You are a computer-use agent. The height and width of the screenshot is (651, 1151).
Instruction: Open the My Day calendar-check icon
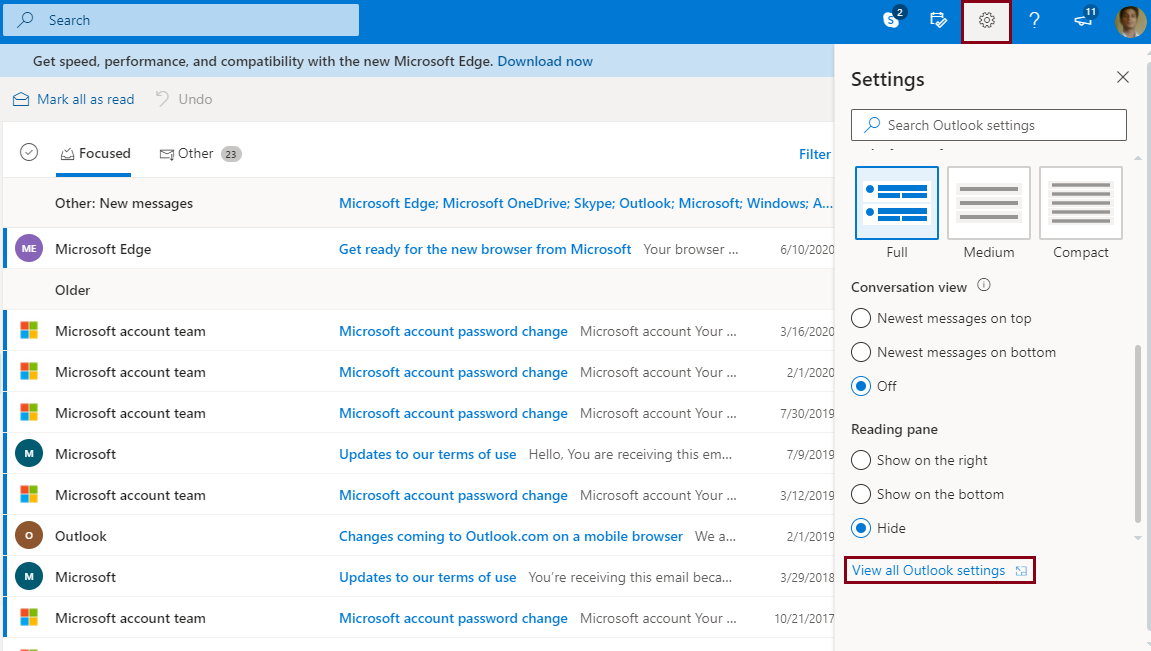point(938,20)
